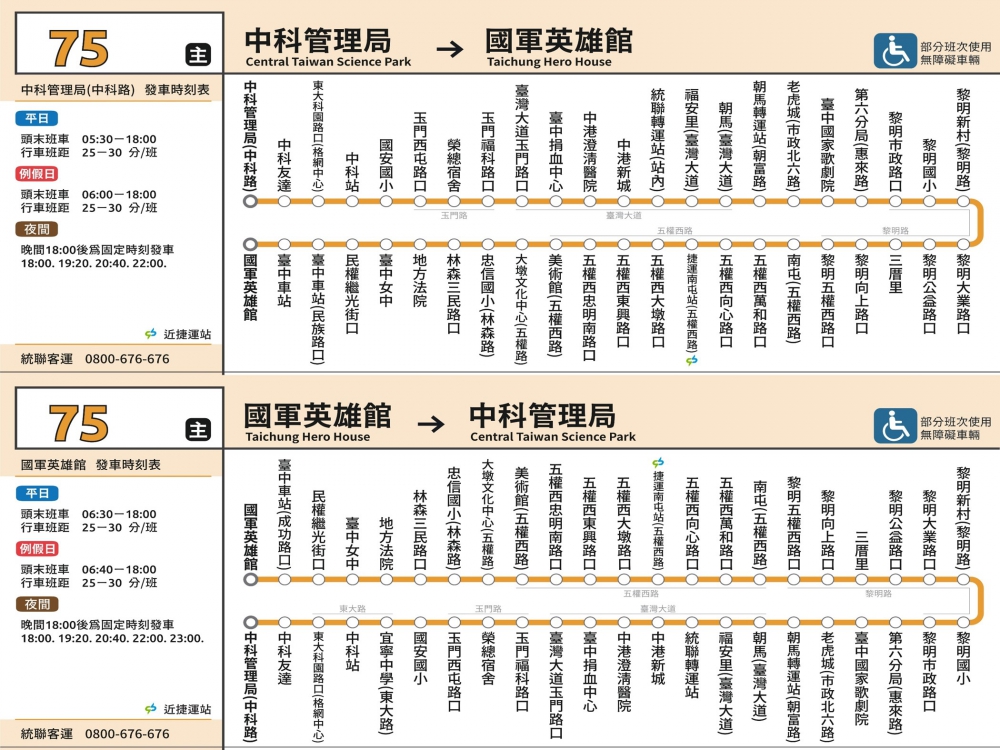This screenshot has height=750, width=1000.
Task: Select 例假日 tag in 國軍英雄館 timetable
Action: (x=39, y=549)
